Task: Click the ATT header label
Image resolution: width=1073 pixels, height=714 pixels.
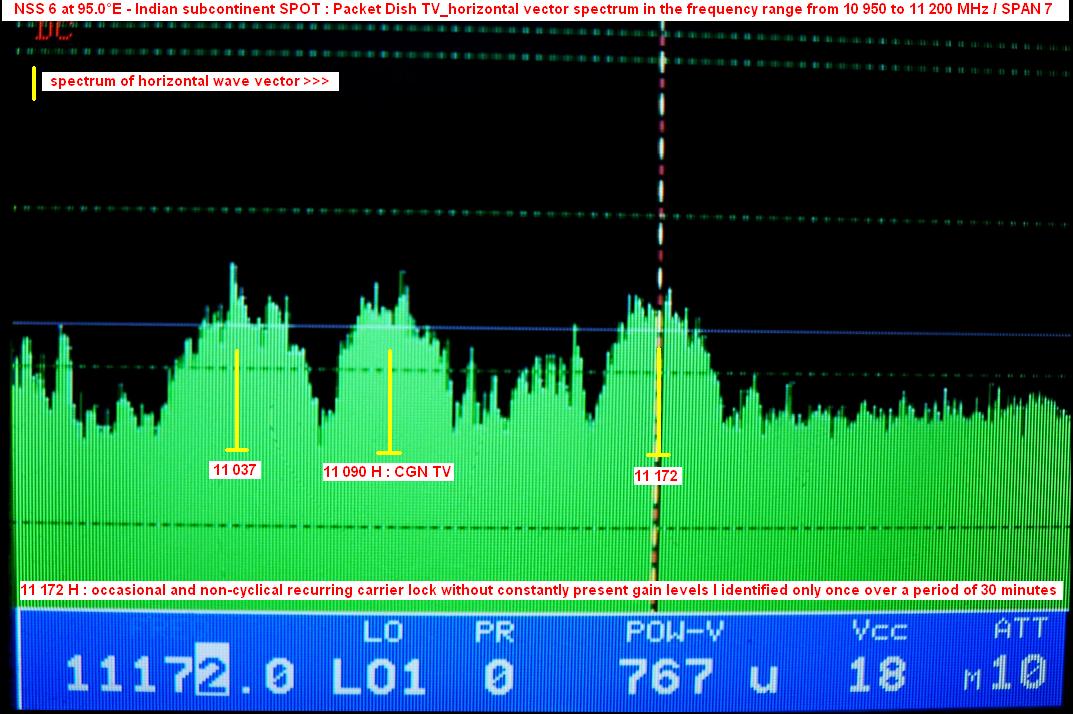Action: click(1020, 629)
